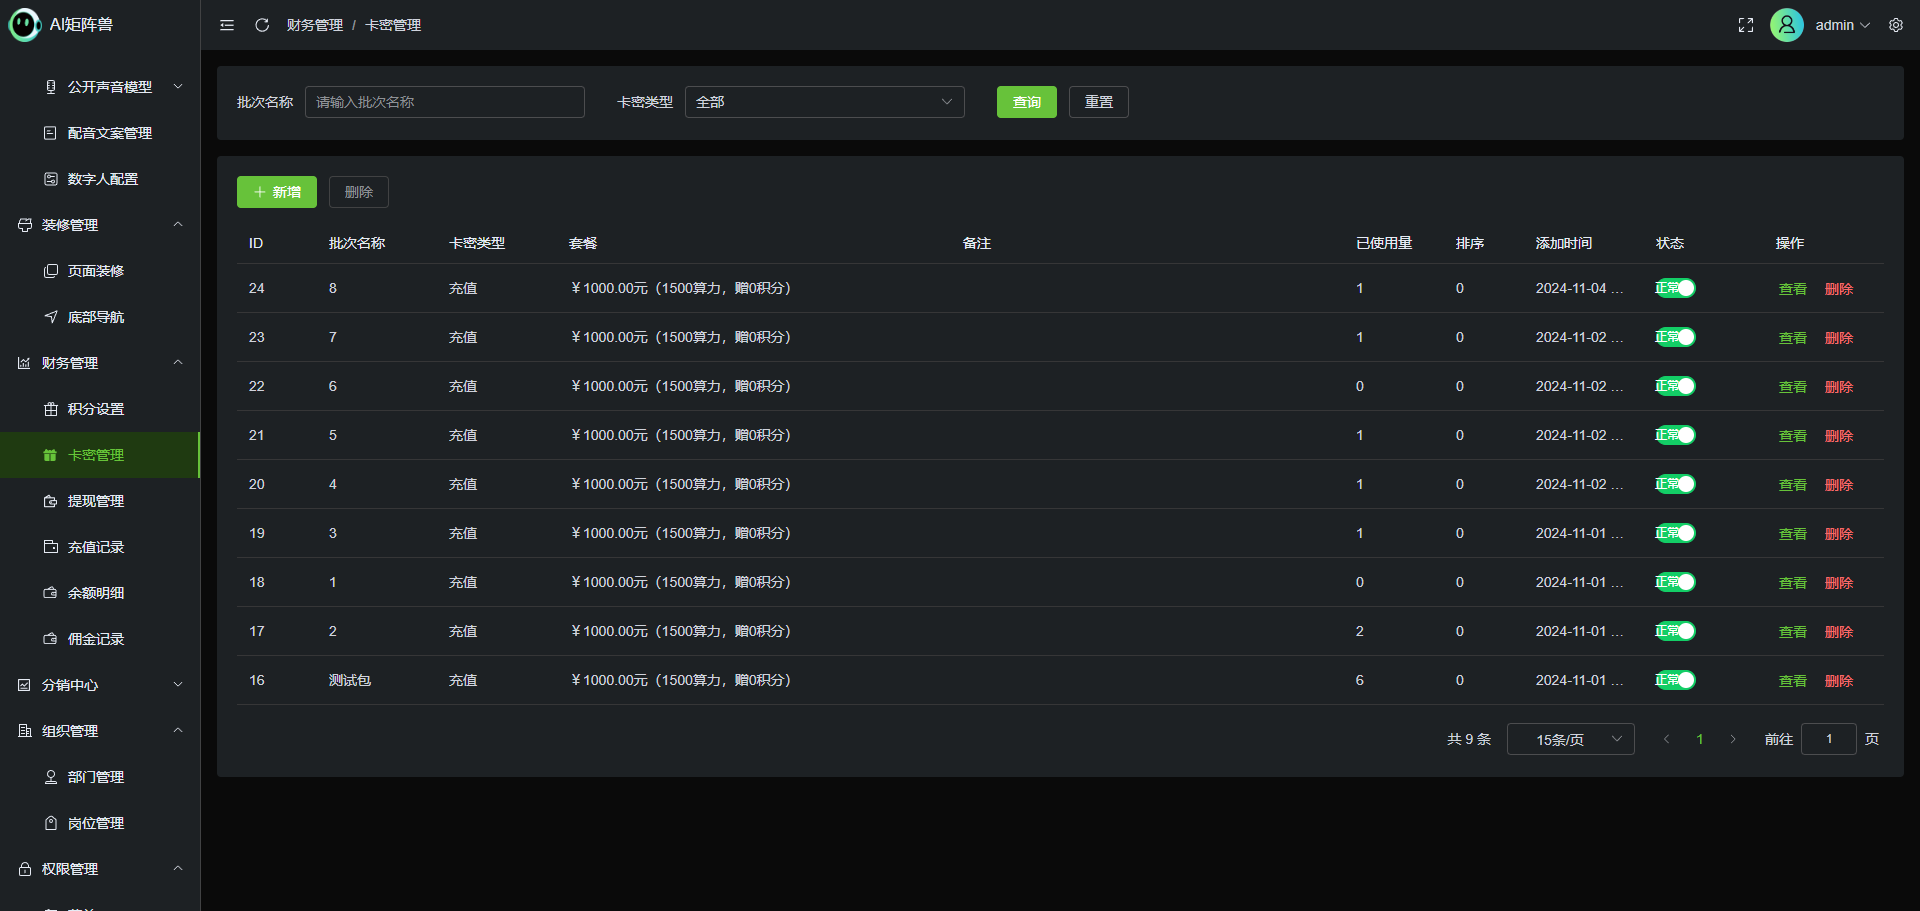Click the admin user avatar
Viewport: 1920px width, 911px height.
[x=1786, y=25]
